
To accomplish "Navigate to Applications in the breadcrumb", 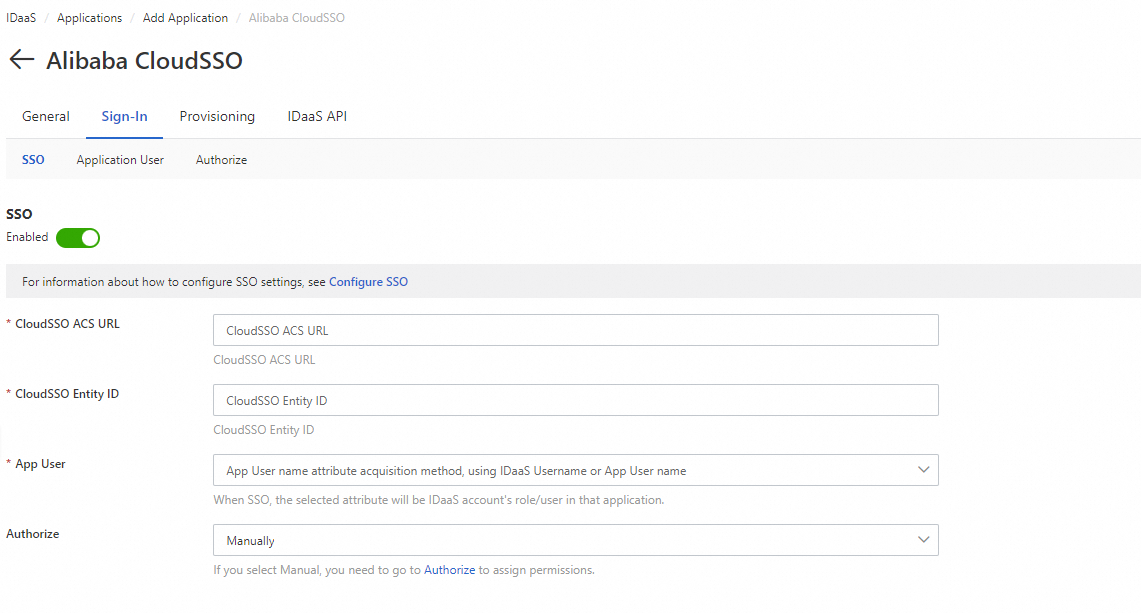I will coord(90,17).
